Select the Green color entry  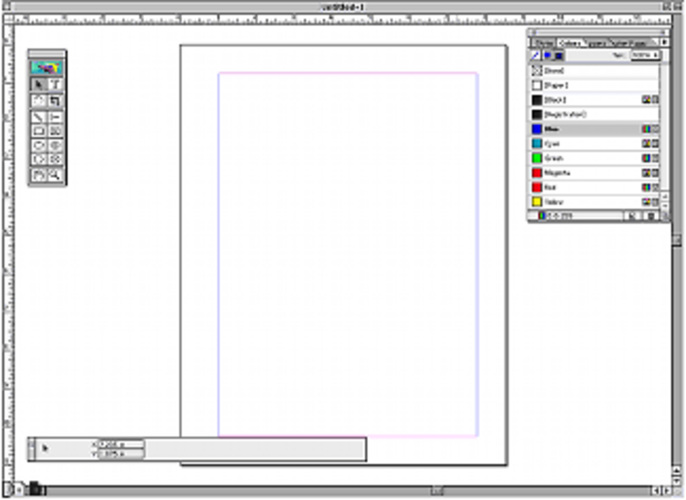coord(595,158)
